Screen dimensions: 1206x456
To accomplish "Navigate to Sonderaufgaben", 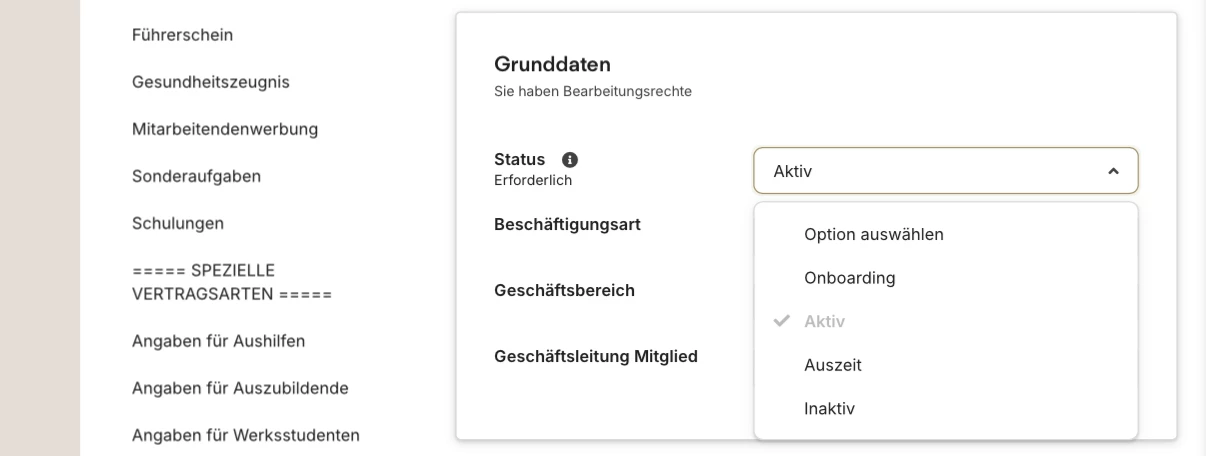I will tap(196, 176).
